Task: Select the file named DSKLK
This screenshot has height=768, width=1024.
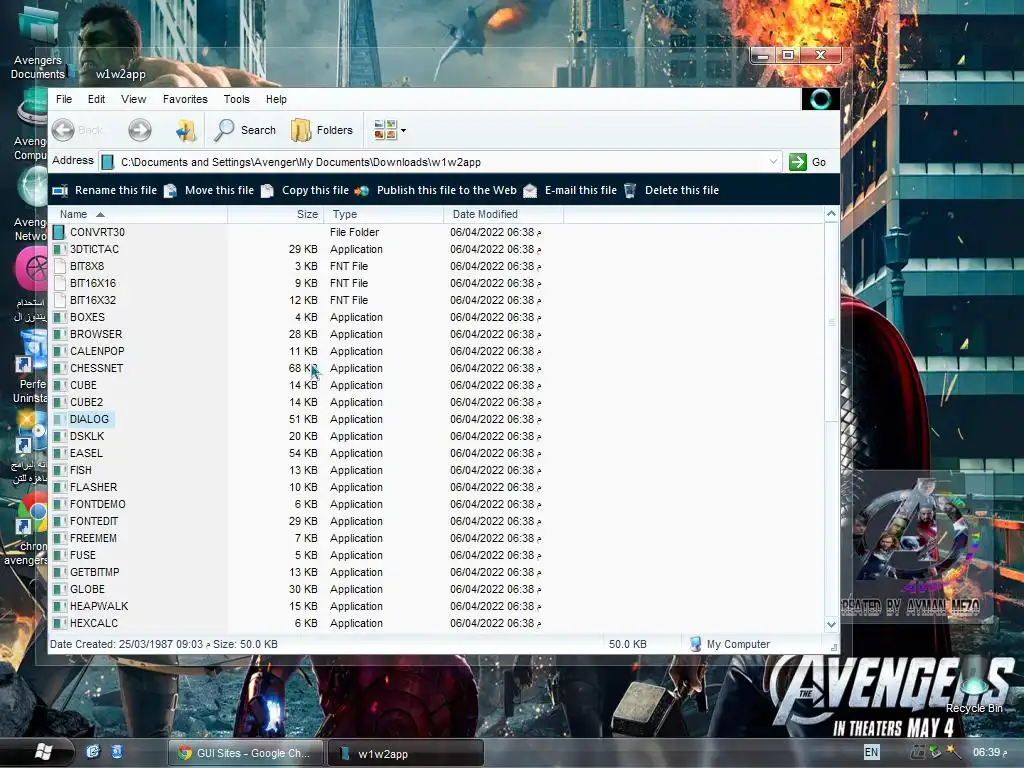Action: point(87,436)
